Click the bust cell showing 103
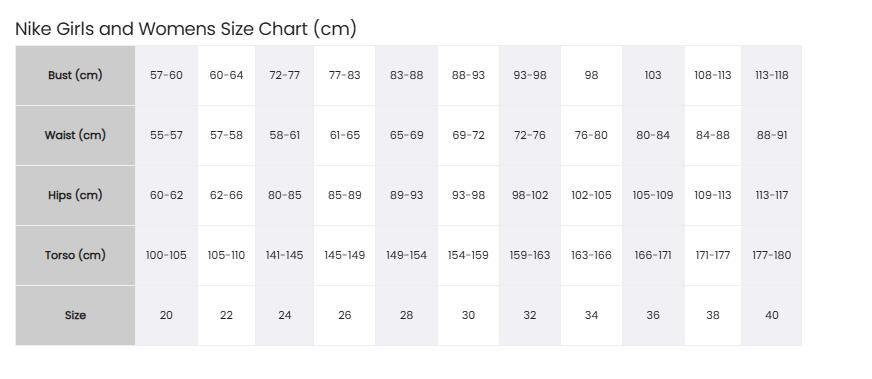Image resolution: width=872 pixels, height=379 pixels. point(653,75)
